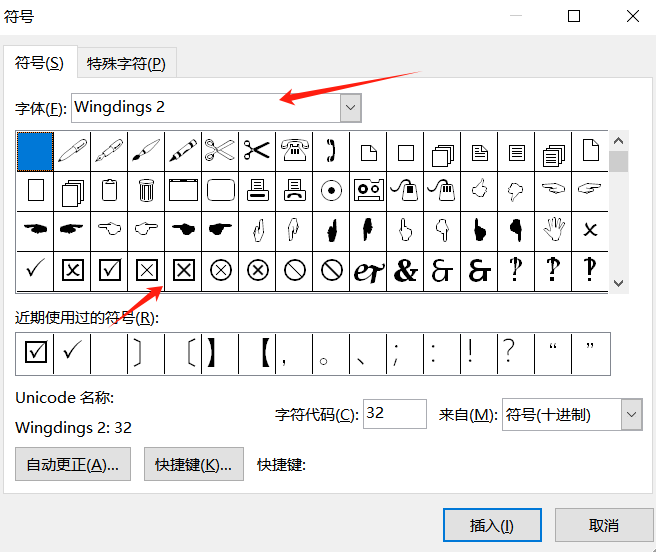Pick the plain check mark in recently used symbols

[72, 354]
